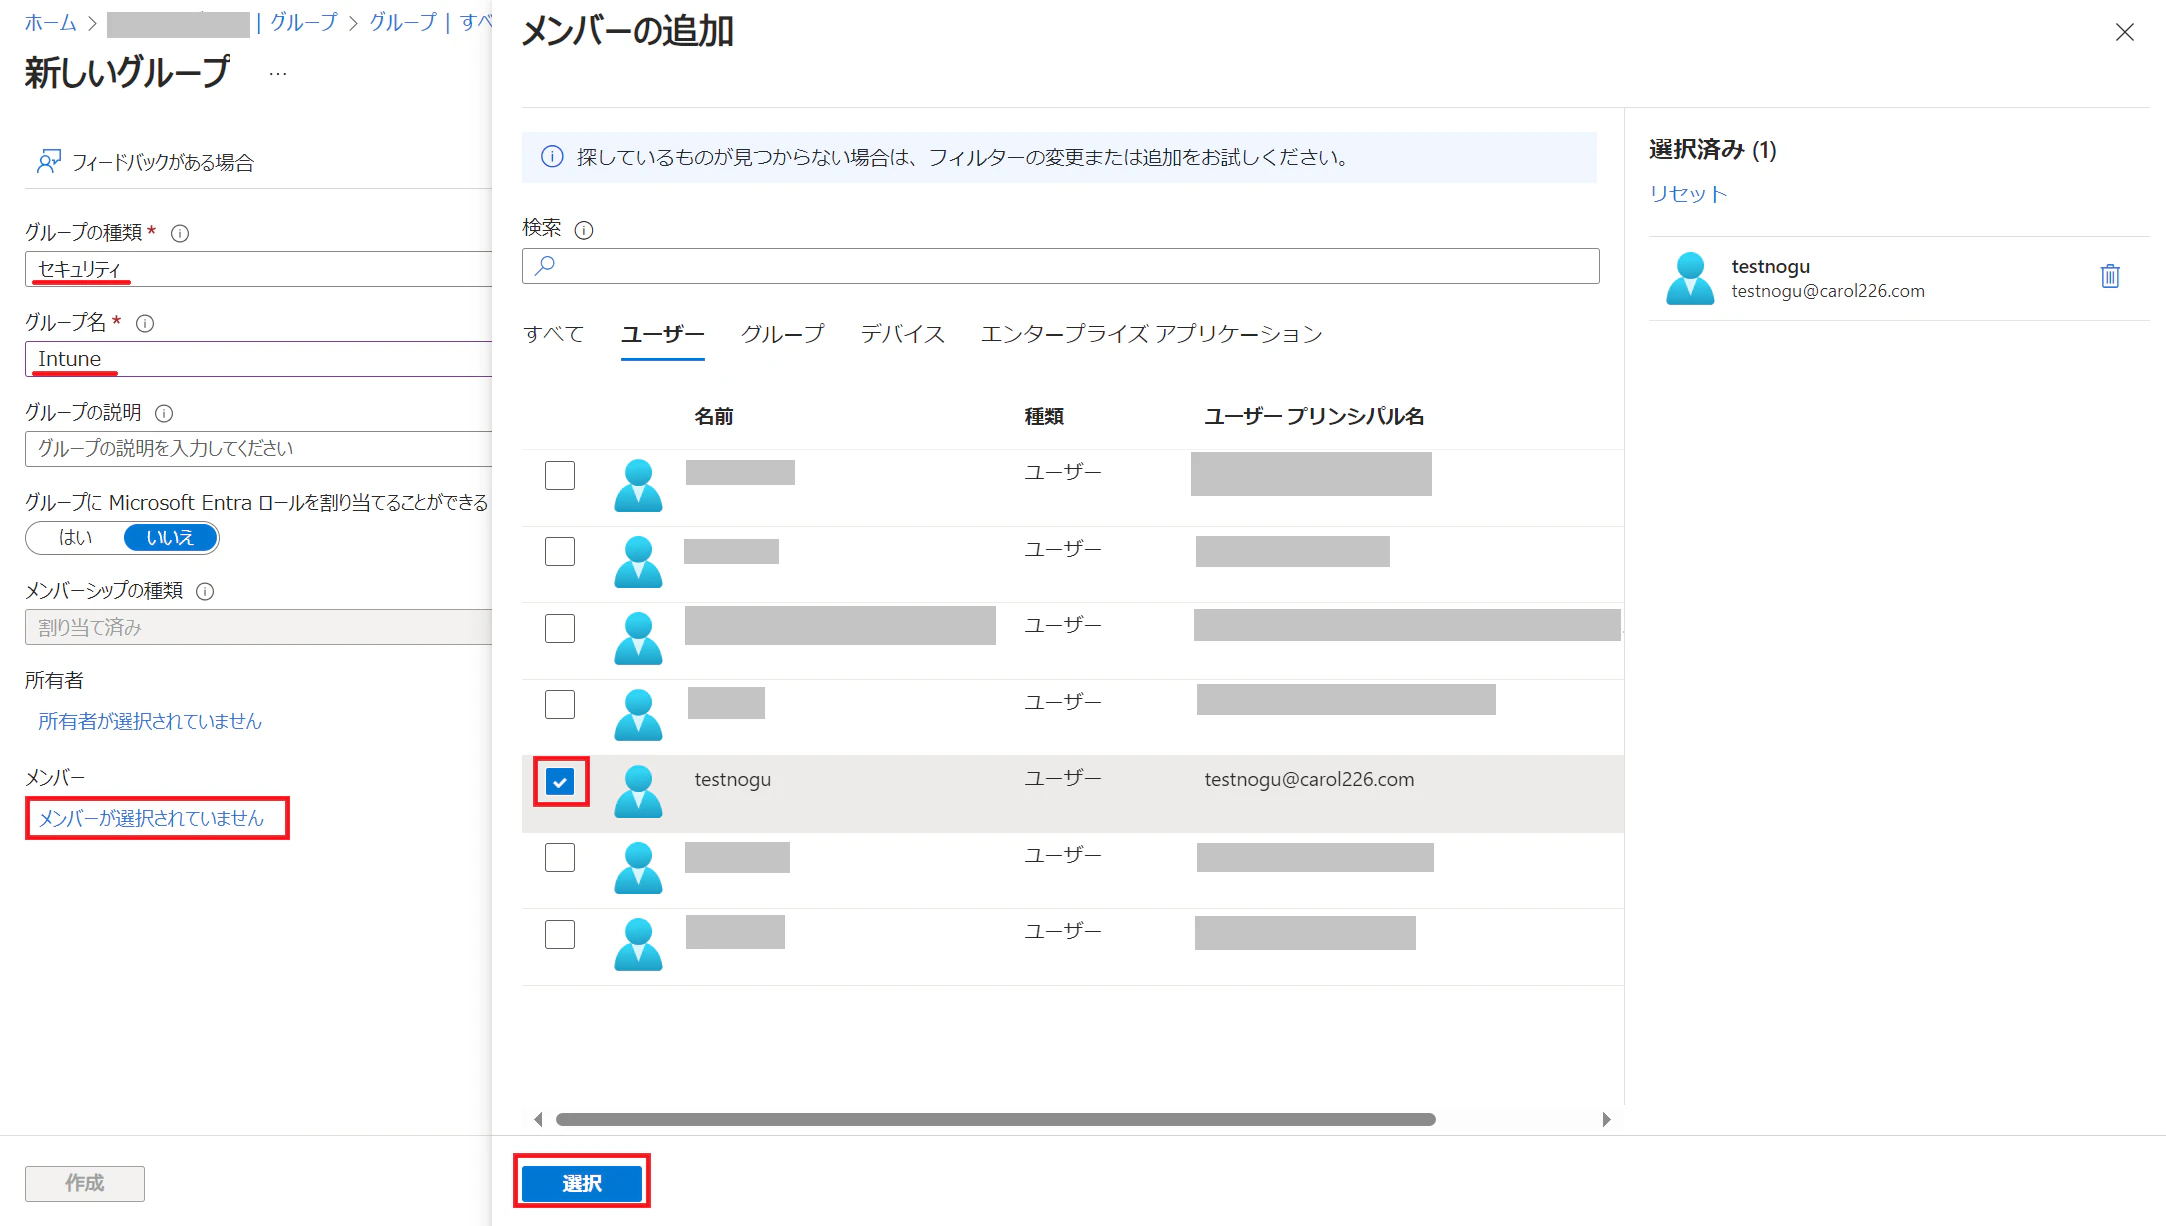This screenshot has height=1226, width=2166.
Task: Close the メンバーの追加 panel
Action: pyautogui.click(x=2125, y=33)
